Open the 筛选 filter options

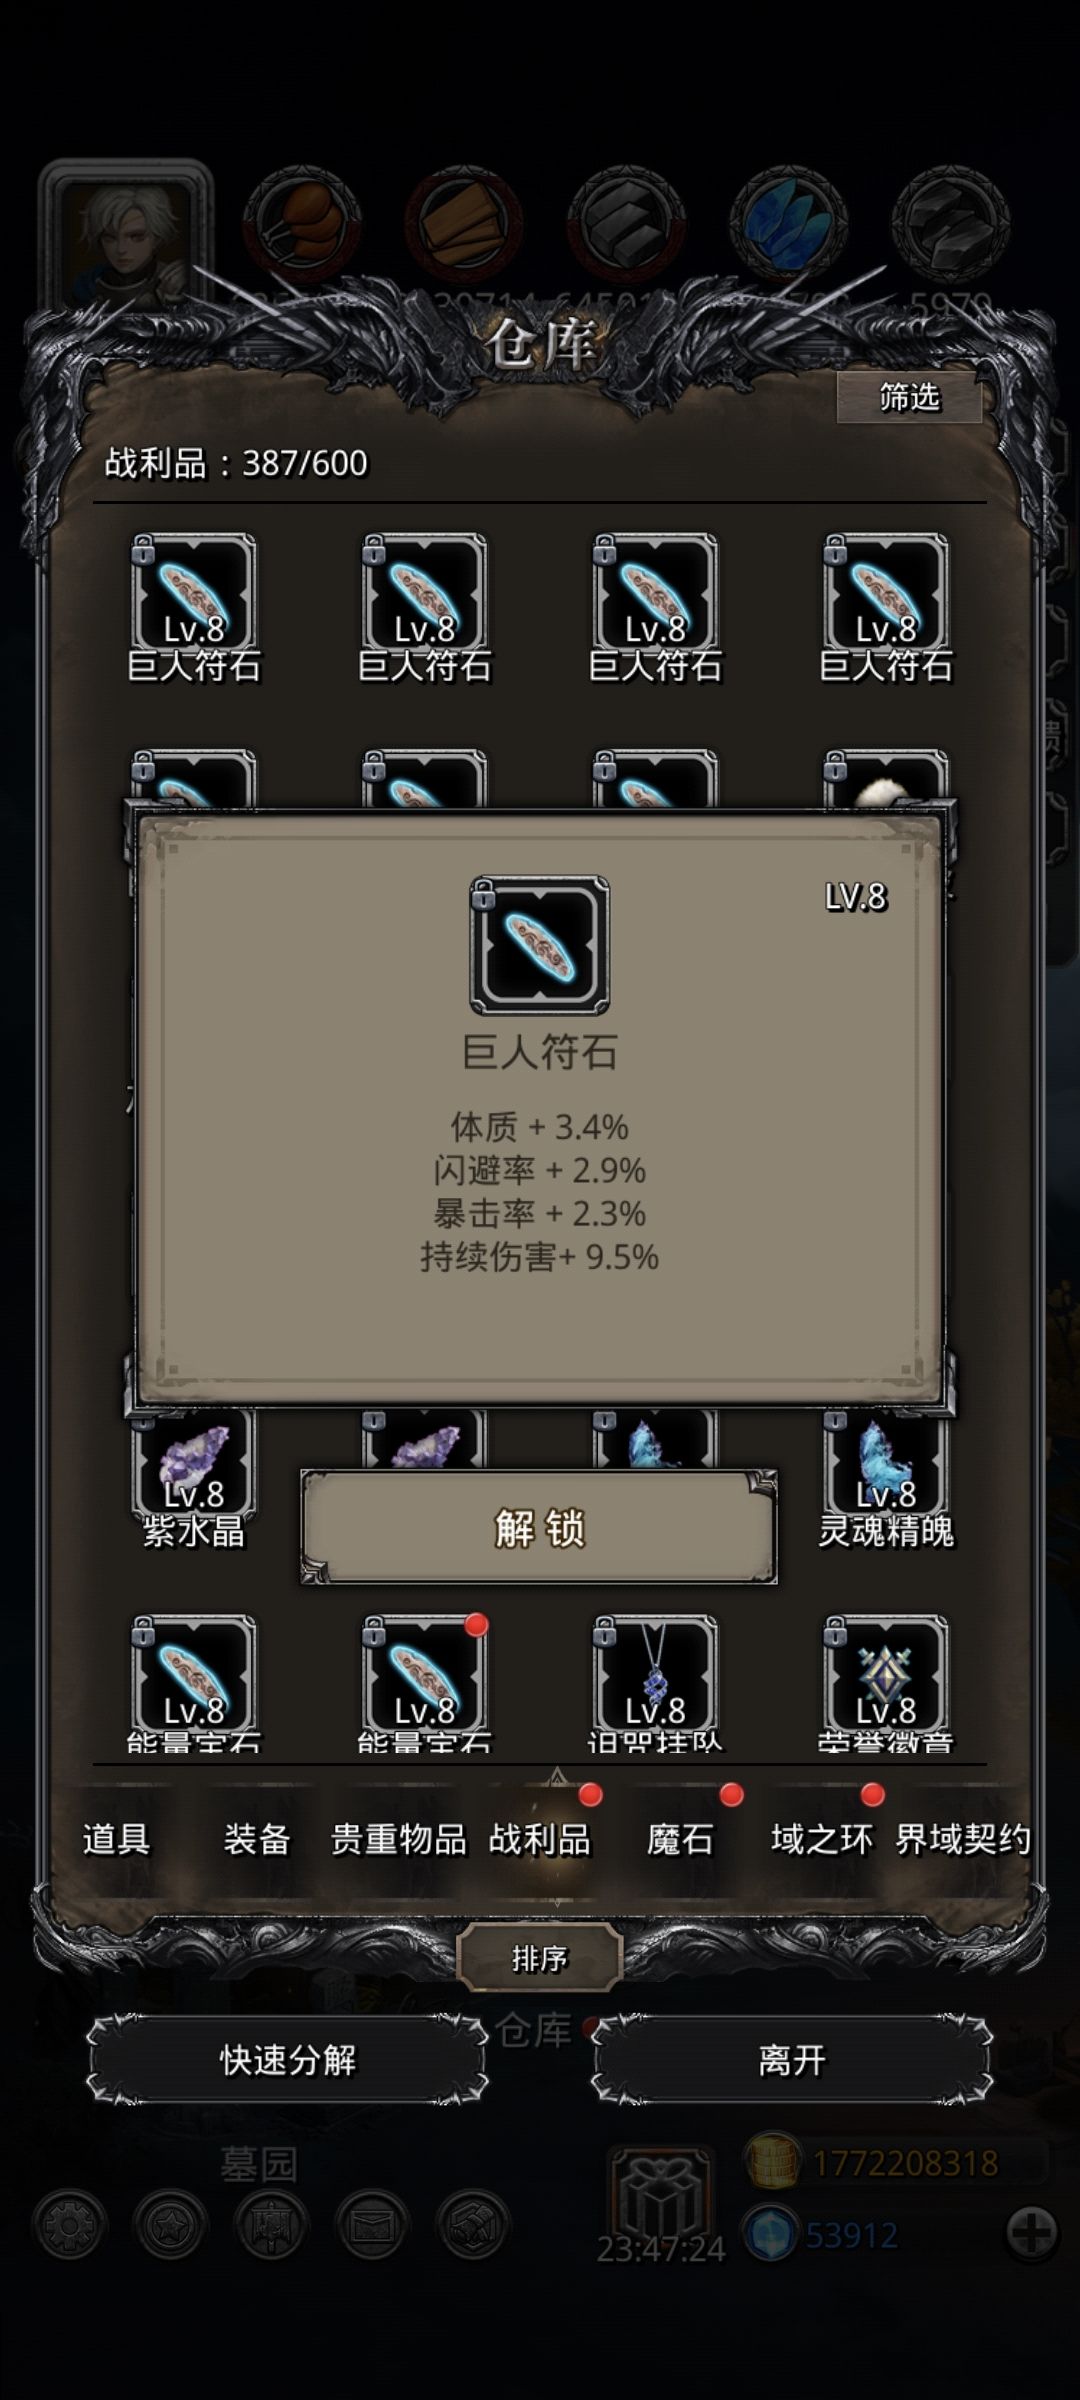909,398
